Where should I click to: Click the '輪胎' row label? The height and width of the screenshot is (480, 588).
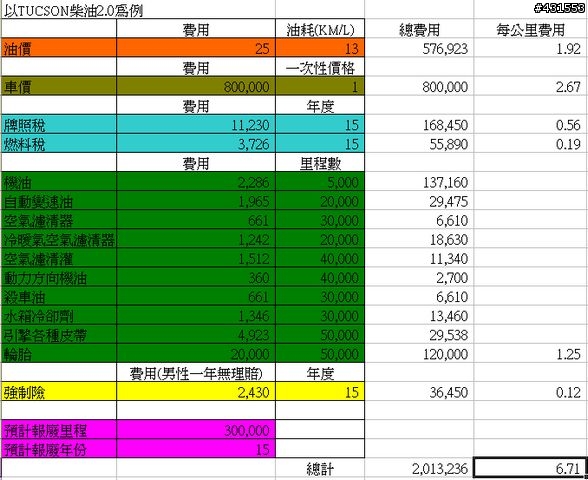point(59,354)
